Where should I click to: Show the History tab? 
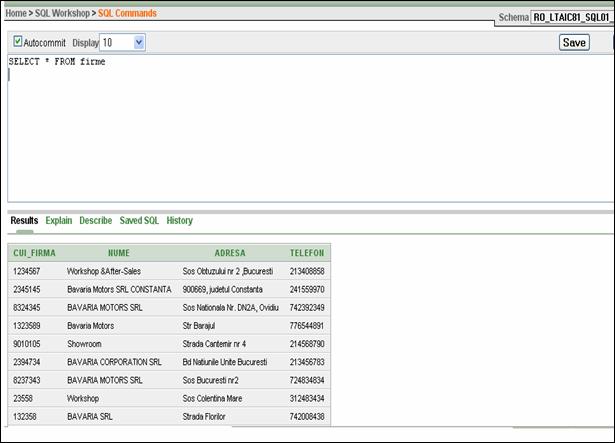click(180, 221)
